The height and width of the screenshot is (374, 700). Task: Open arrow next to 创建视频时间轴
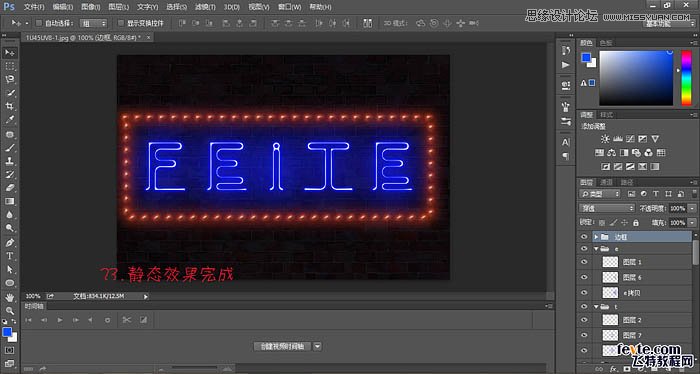(317, 346)
